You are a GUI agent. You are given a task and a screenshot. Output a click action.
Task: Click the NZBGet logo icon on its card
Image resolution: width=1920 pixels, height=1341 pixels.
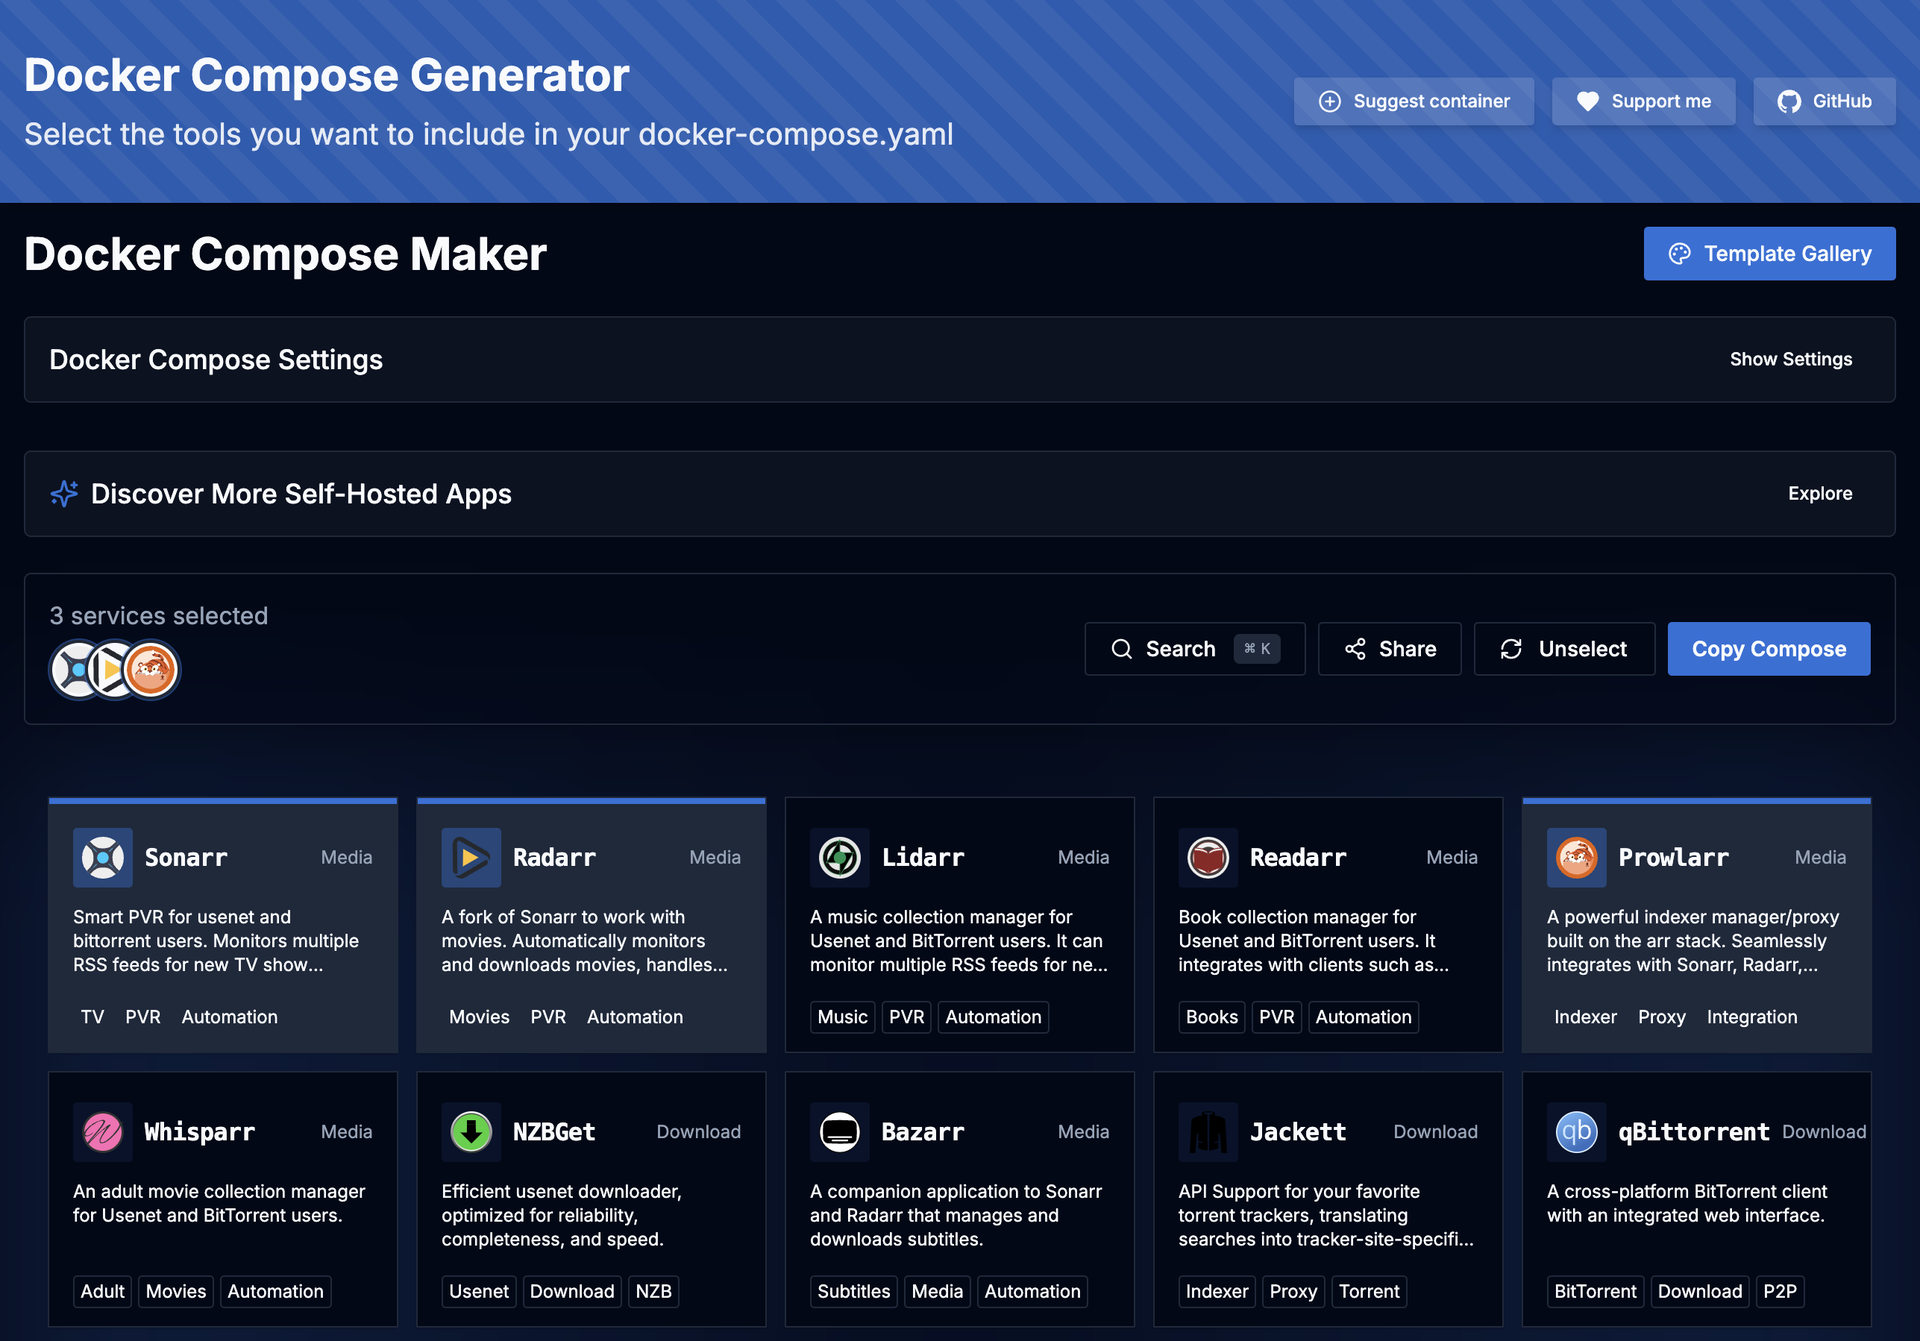point(471,1132)
